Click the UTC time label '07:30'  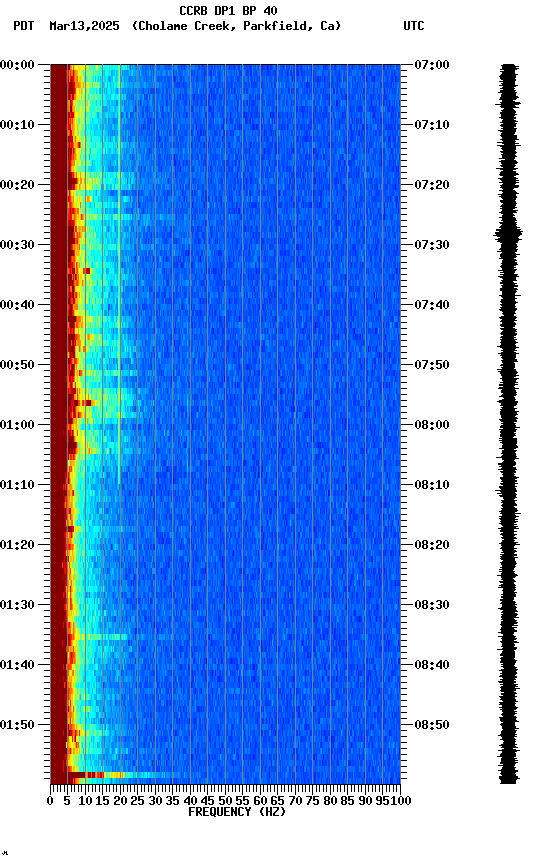(432, 245)
